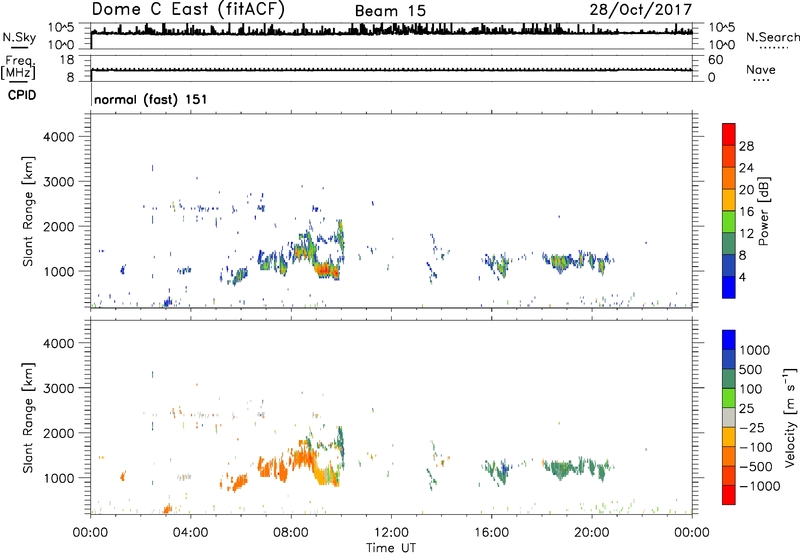Click 'Slant Range [km]' label of velocity panel
800x554 pixels.
28,418
